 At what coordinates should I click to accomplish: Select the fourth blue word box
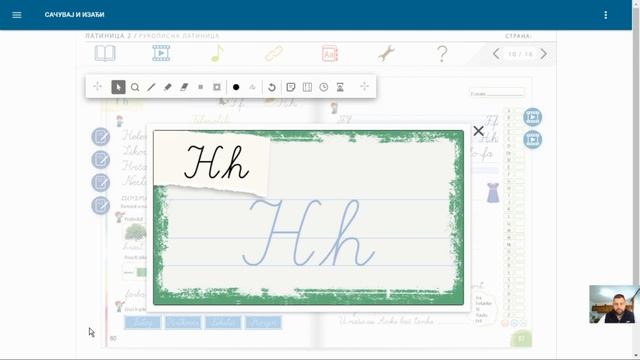click(263, 322)
